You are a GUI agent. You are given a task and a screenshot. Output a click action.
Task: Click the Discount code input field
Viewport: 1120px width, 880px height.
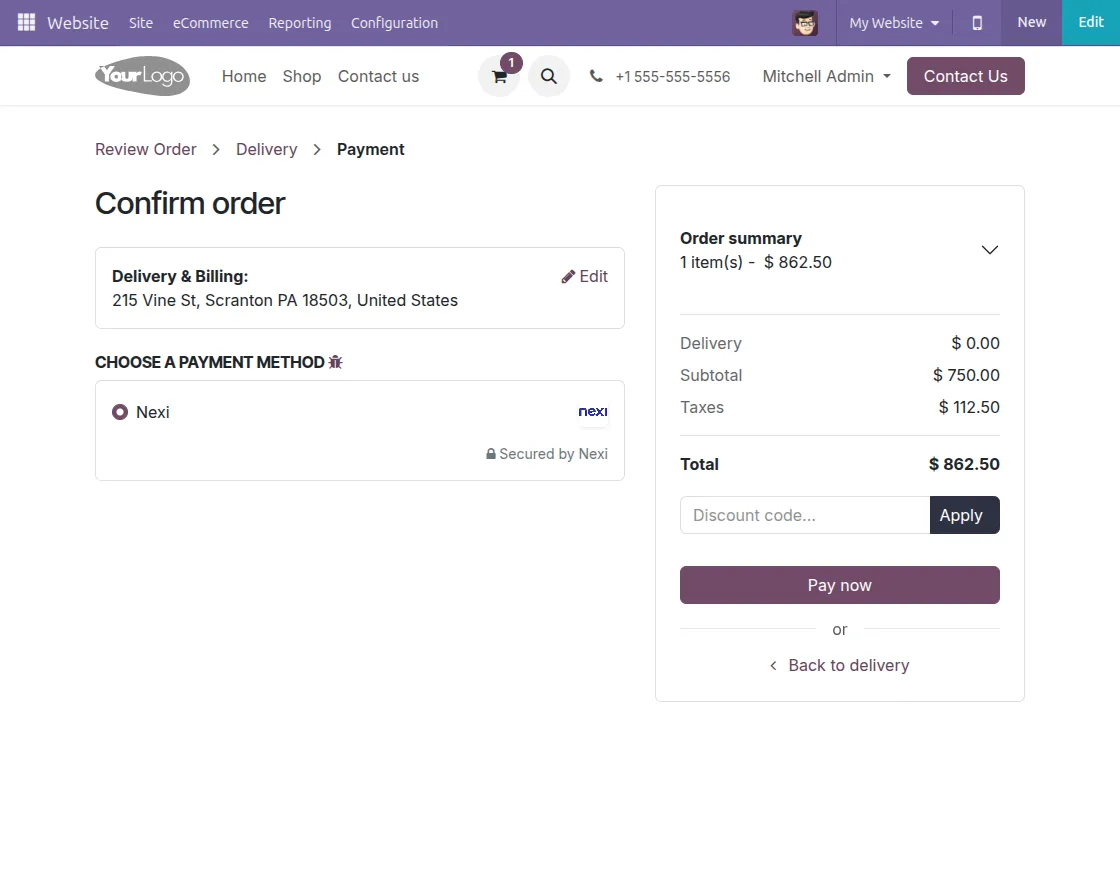click(x=805, y=515)
